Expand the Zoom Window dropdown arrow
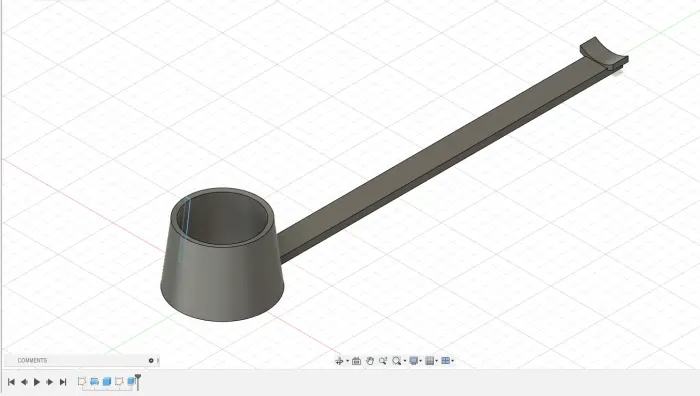Image resolution: width=700 pixels, height=396 pixels. pyautogui.click(x=405, y=361)
